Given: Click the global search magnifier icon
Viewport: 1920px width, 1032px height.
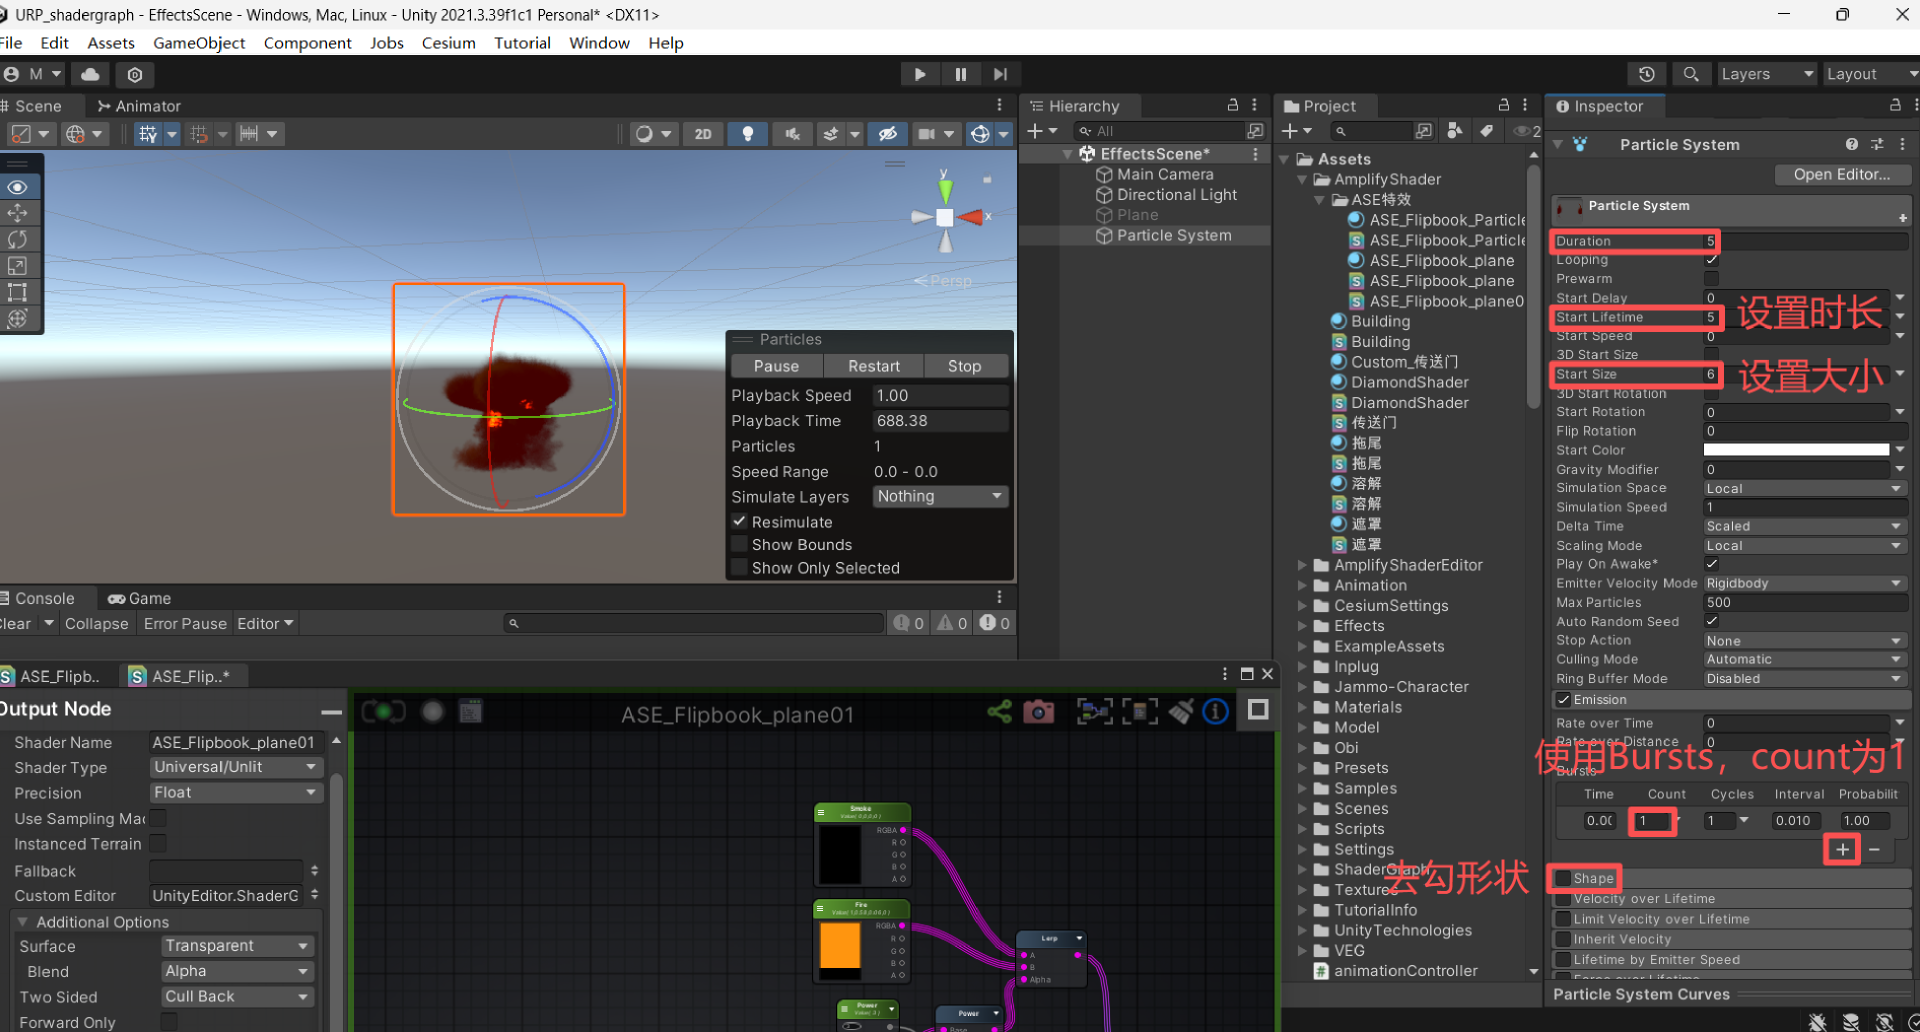Looking at the screenshot, I should pyautogui.click(x=1691, y=74).
